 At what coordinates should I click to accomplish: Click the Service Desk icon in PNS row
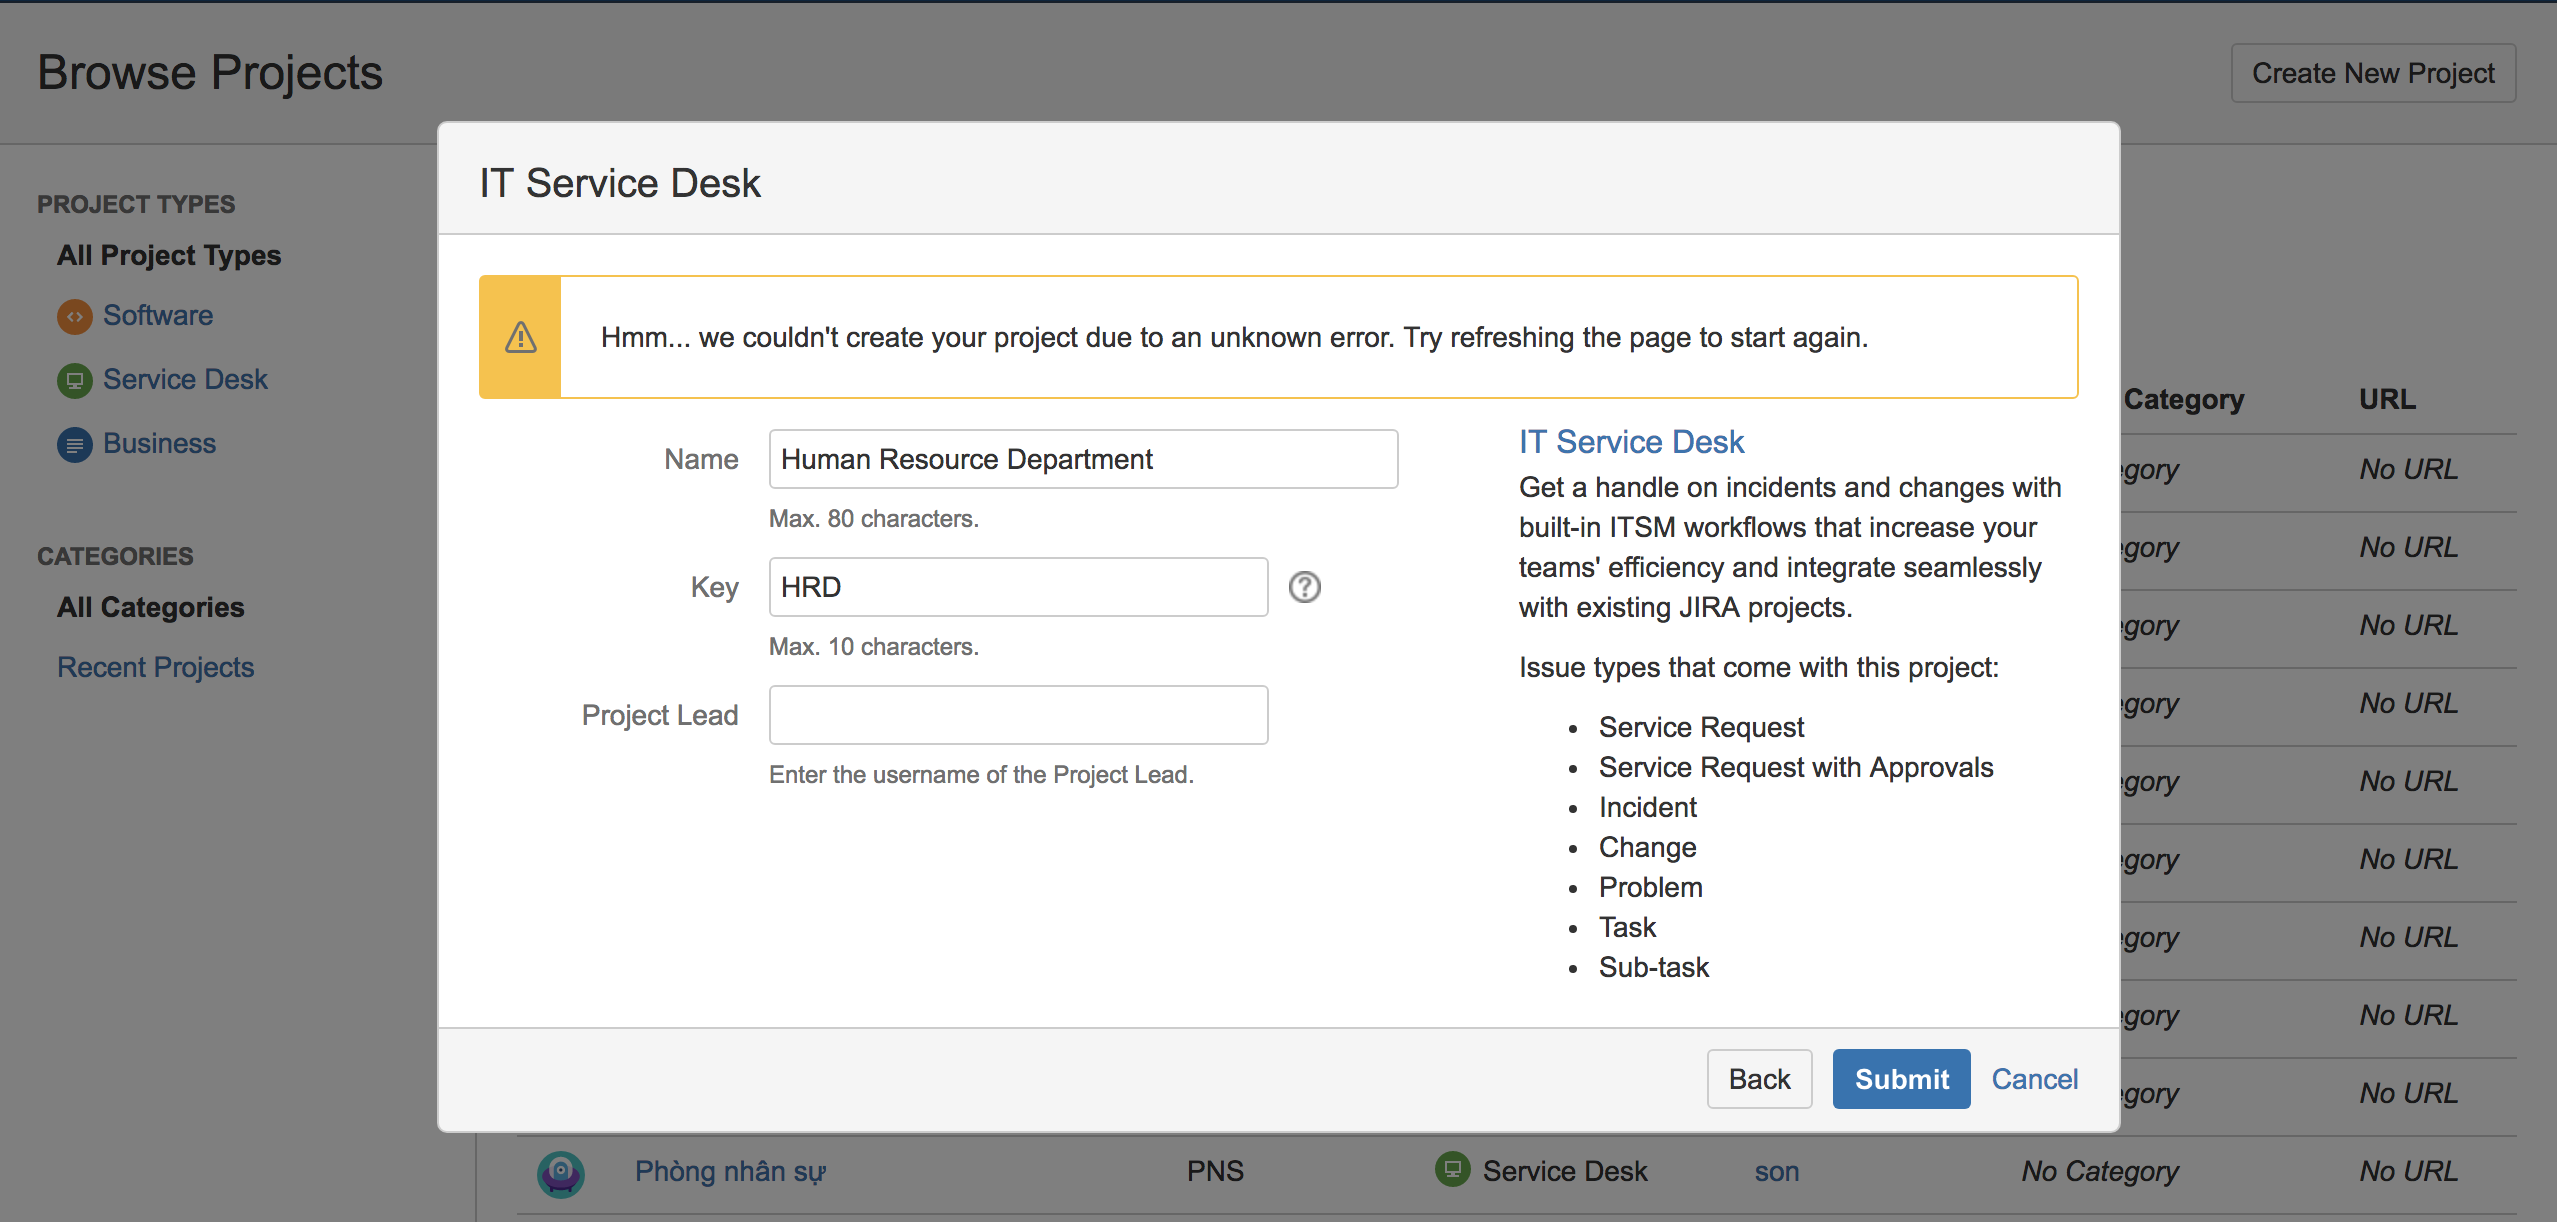[x=1452, y=1169]
